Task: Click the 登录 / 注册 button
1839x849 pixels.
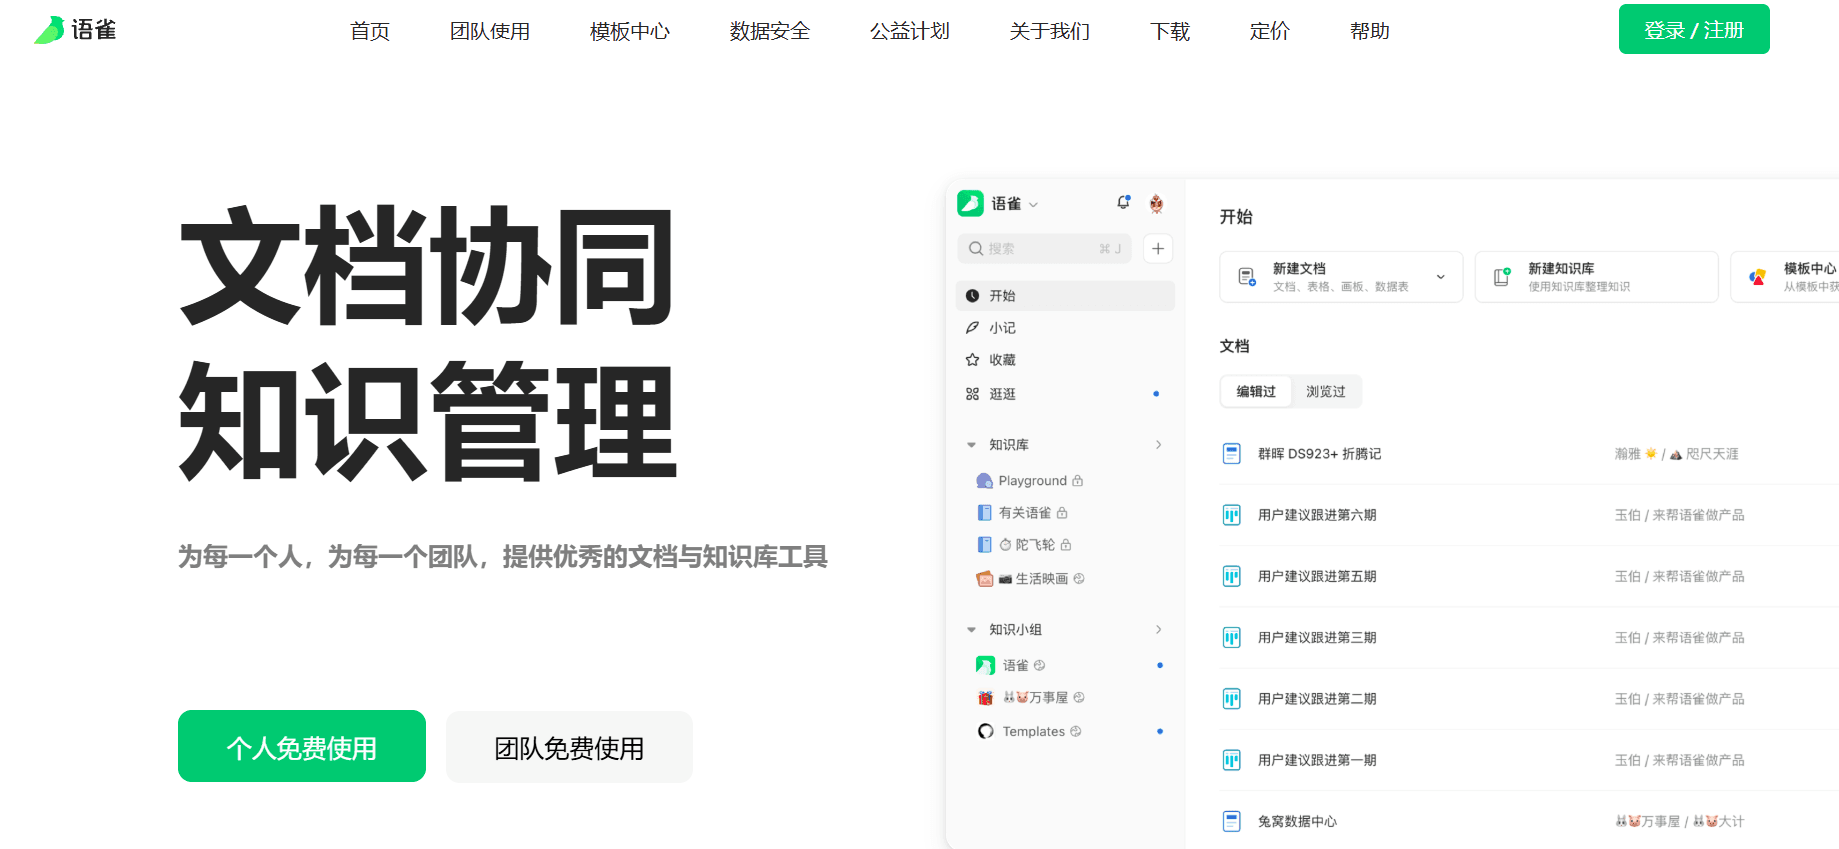Action: tap(1694, 29)
